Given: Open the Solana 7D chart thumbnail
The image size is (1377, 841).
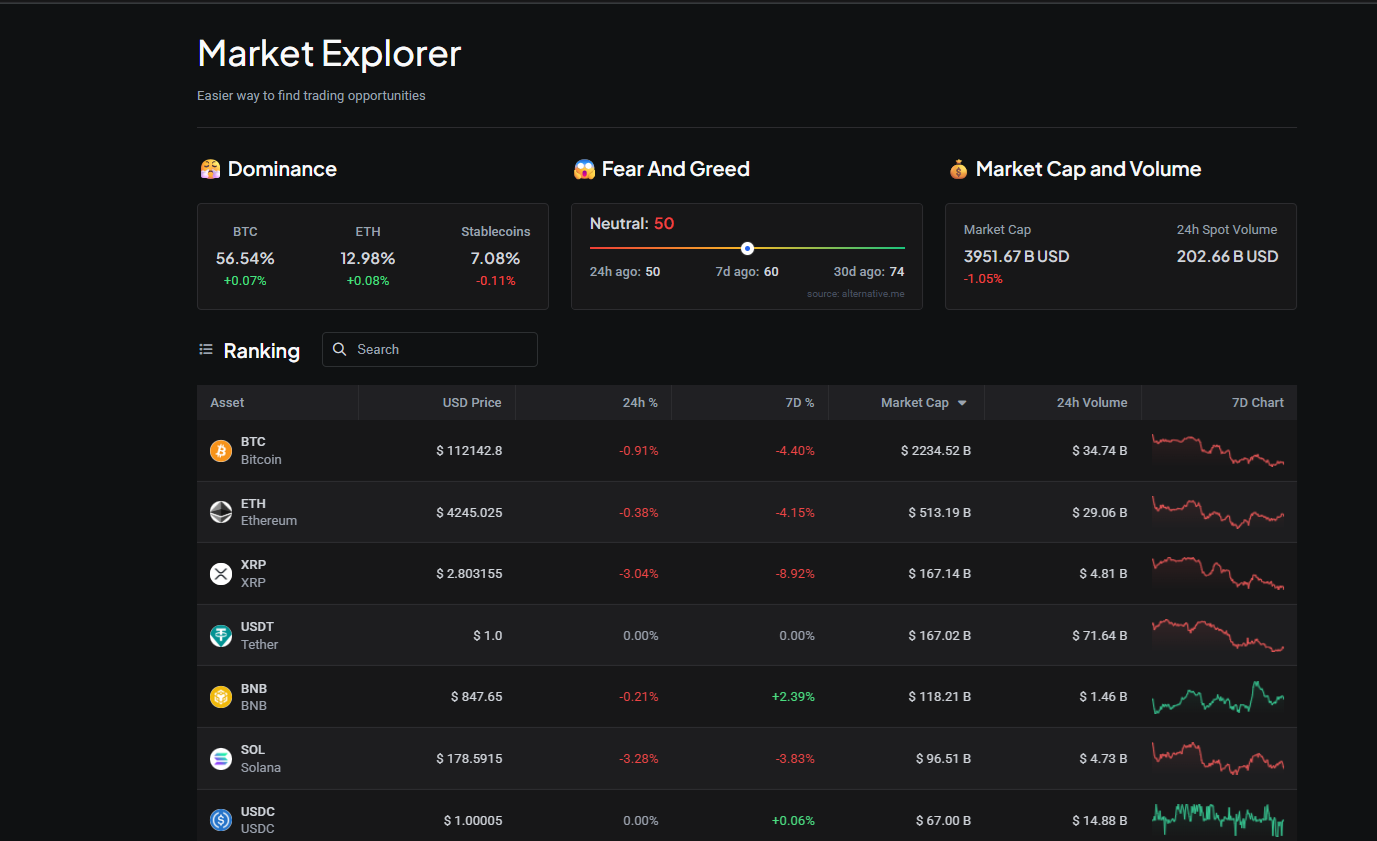Looking at the screenshot, I should pyautogui.click(x=1218, y=758).
